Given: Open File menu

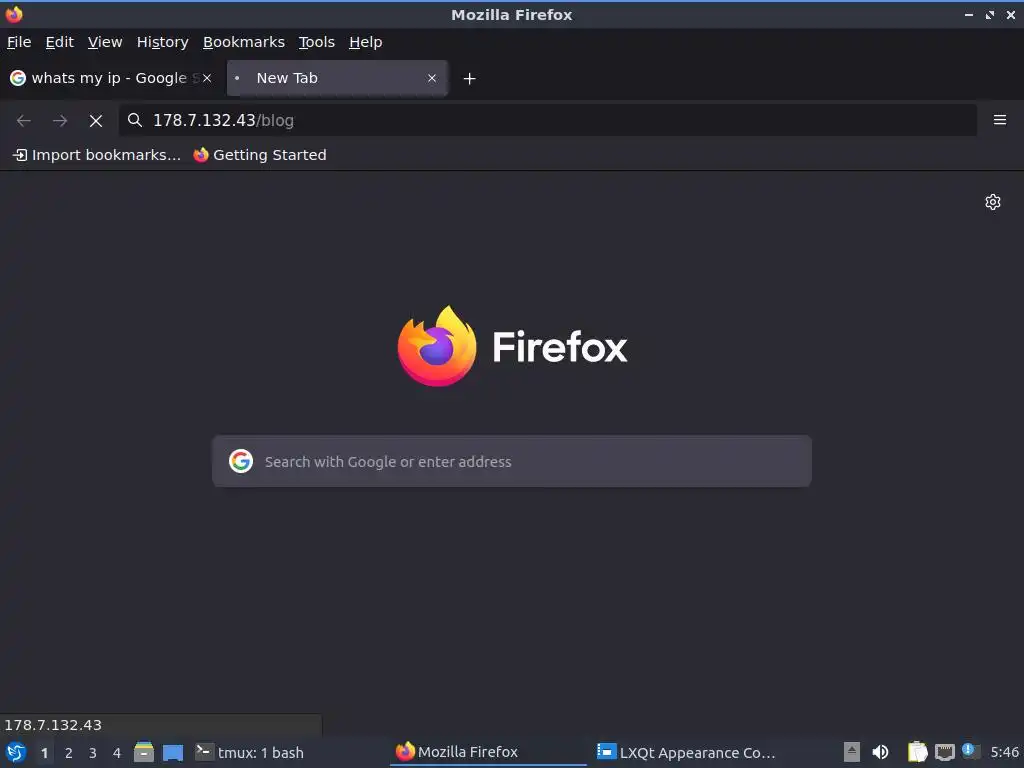Looking at the screenshot, I should tap(19, 42).
